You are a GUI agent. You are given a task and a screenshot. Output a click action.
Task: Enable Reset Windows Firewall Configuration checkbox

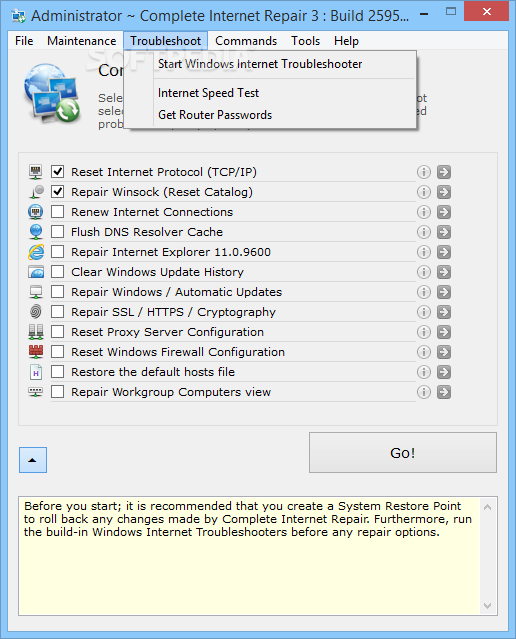pyautogui.click(x=57, y=351)
